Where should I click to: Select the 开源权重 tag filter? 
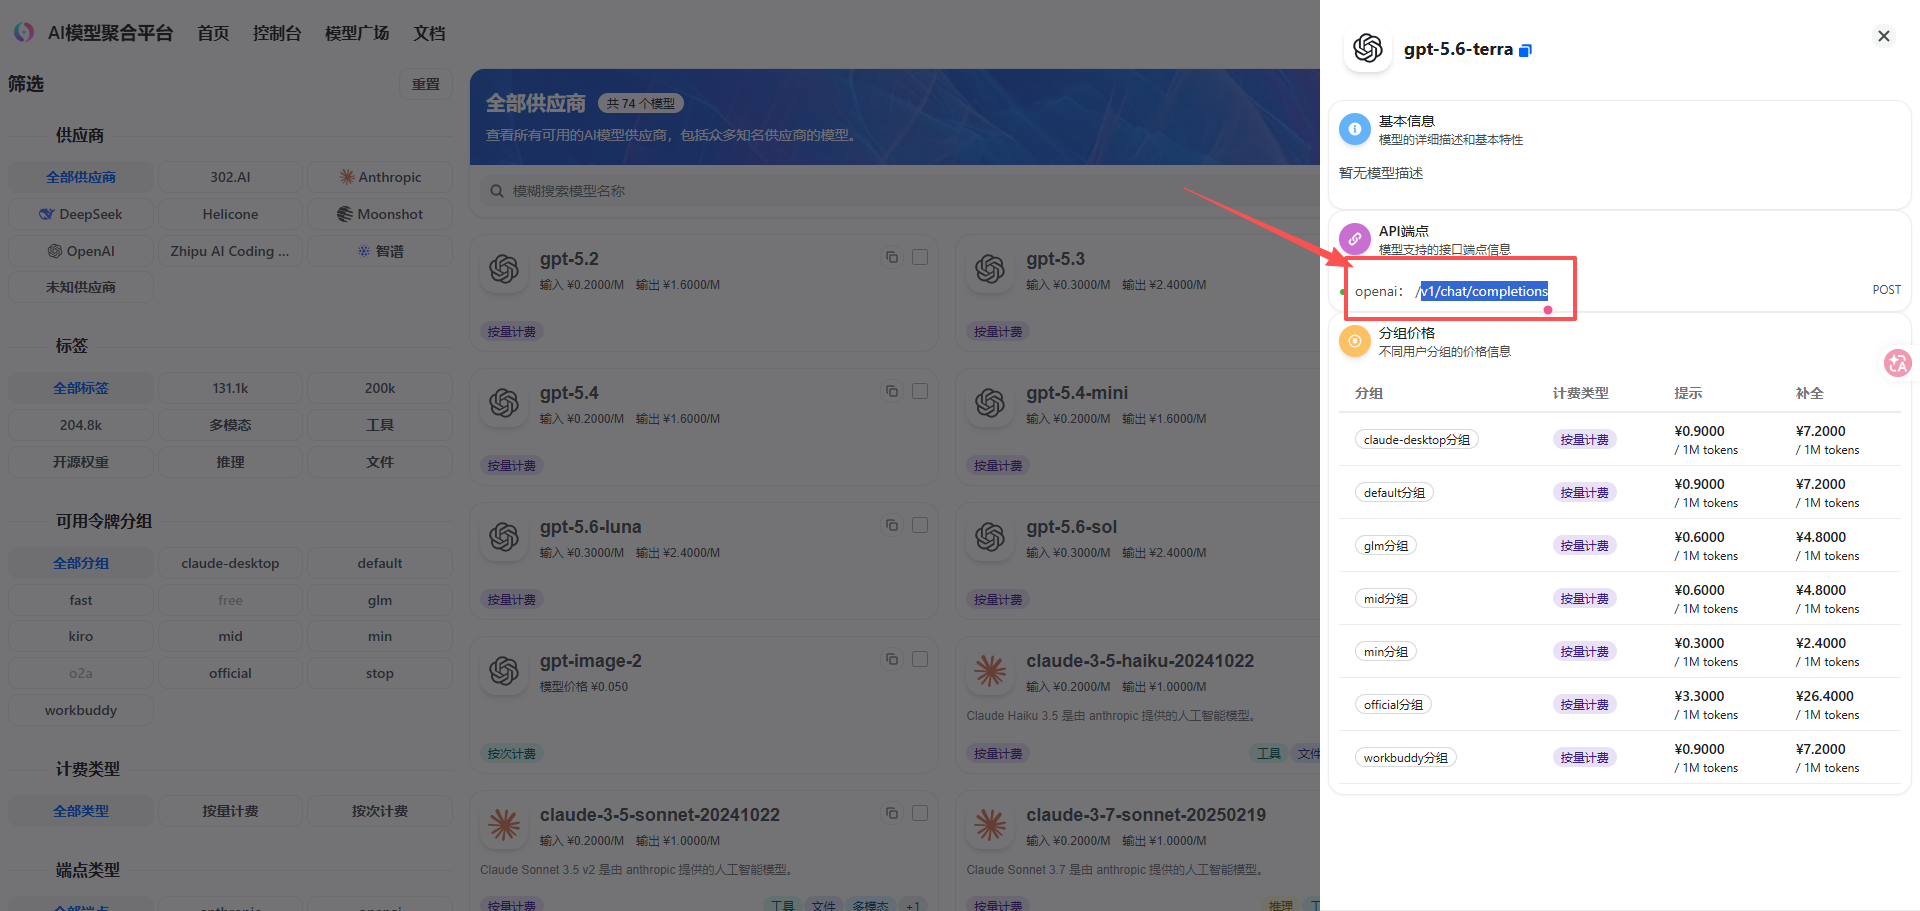pos(81,462)
